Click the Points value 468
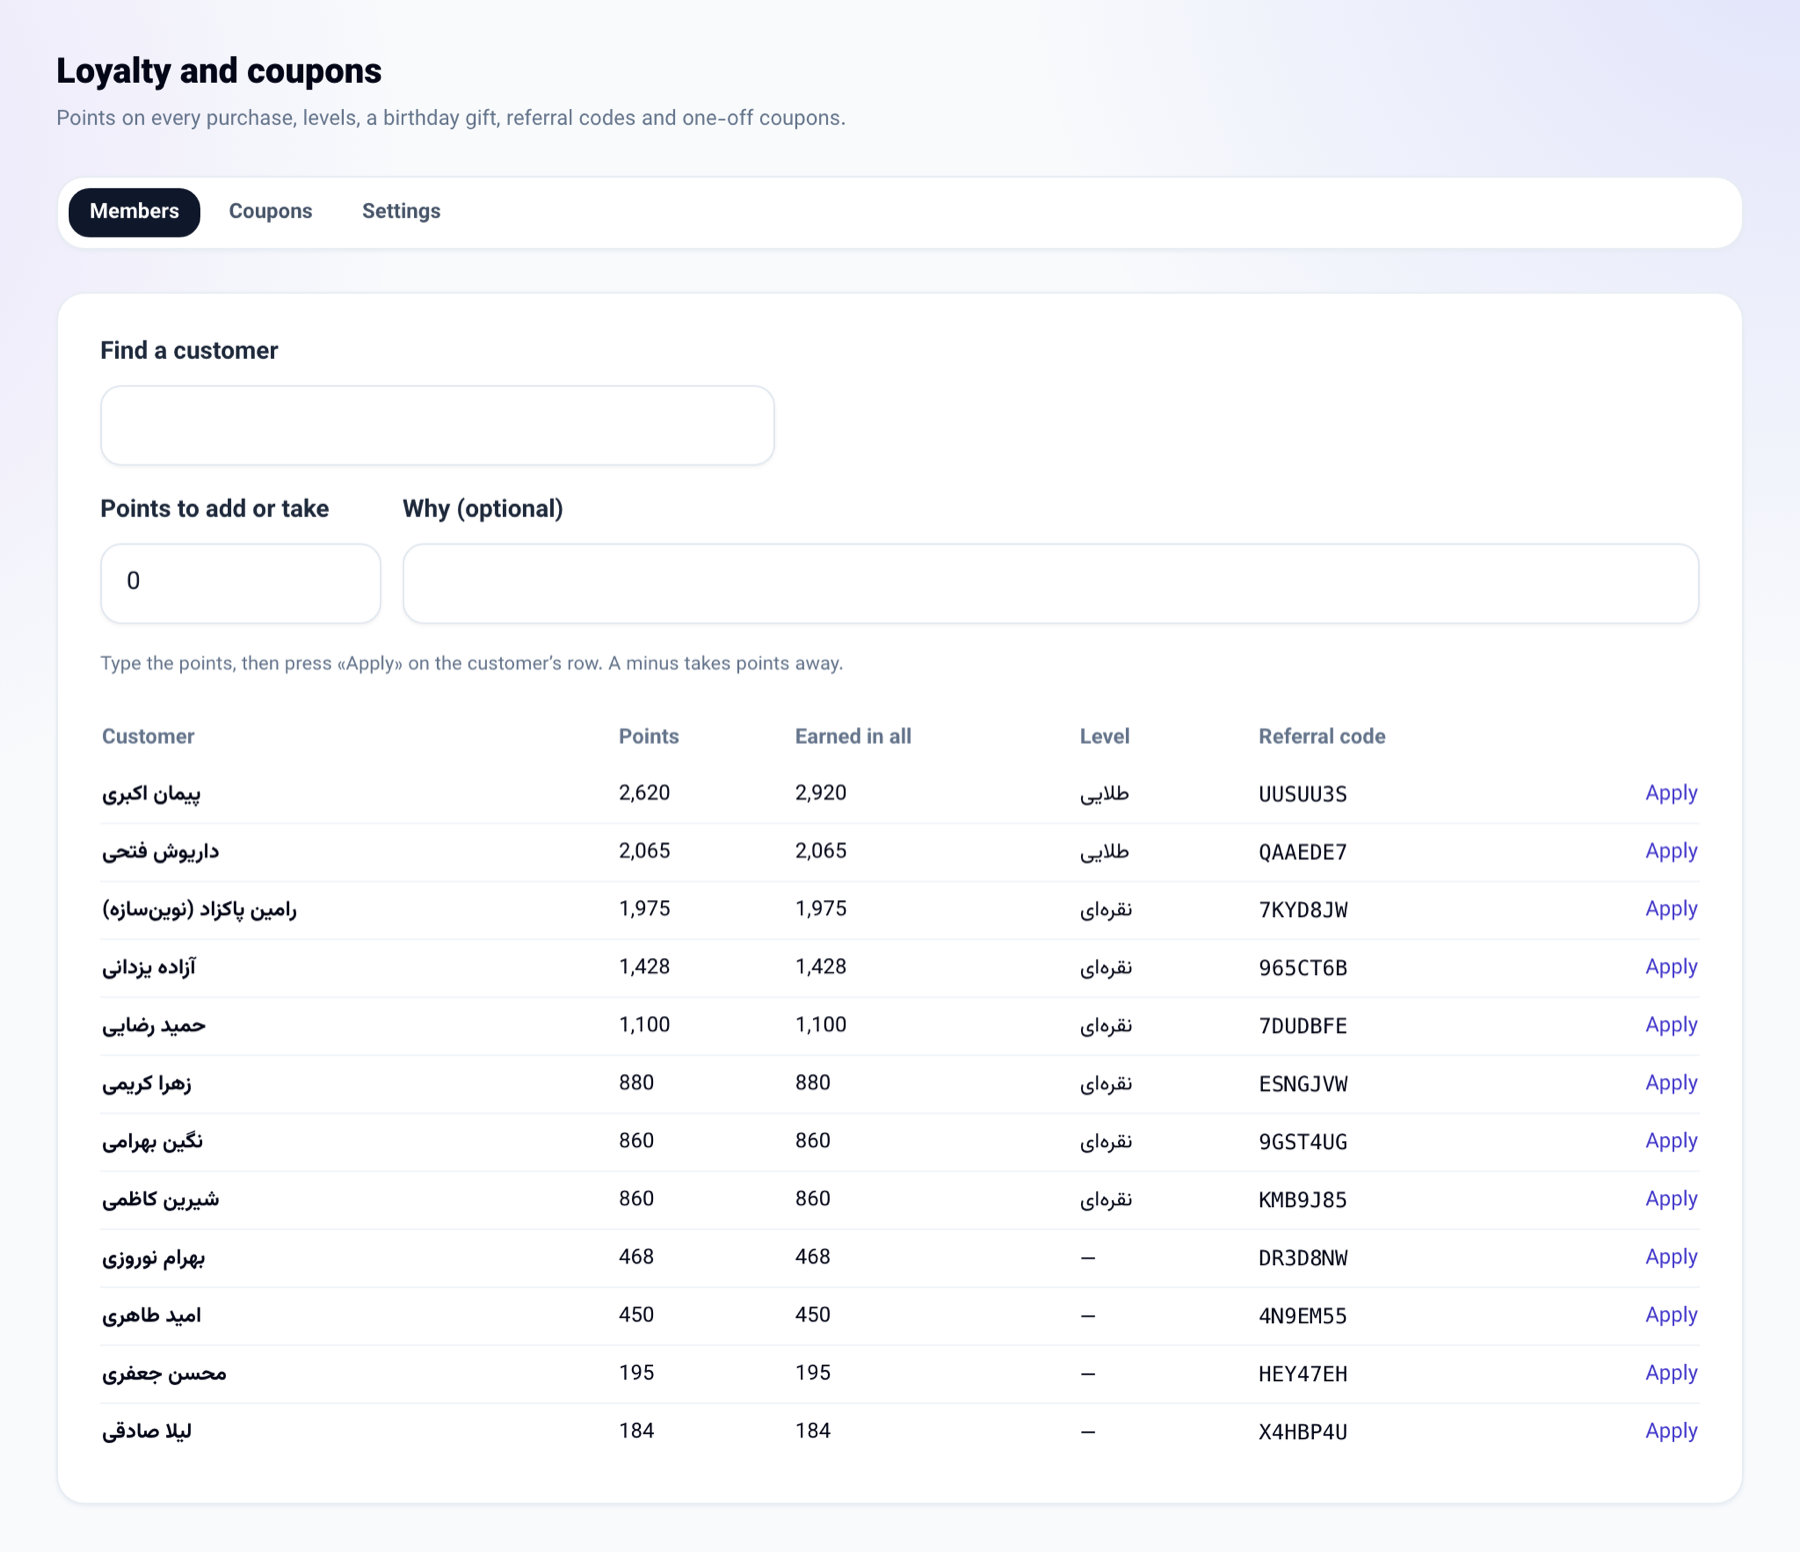 (x=636, y=1257)
